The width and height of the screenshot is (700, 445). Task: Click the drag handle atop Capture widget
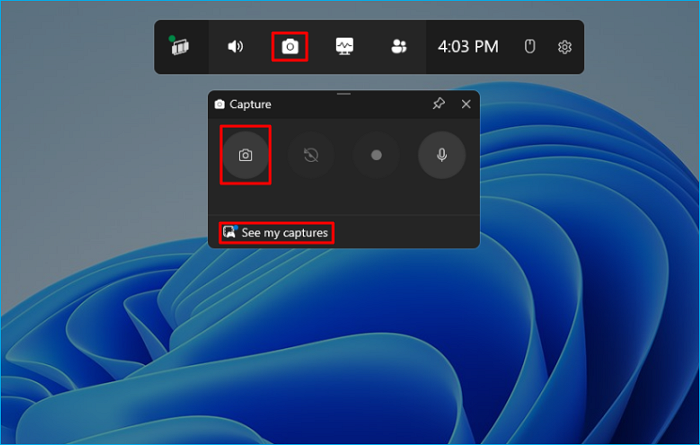[344, 93]
